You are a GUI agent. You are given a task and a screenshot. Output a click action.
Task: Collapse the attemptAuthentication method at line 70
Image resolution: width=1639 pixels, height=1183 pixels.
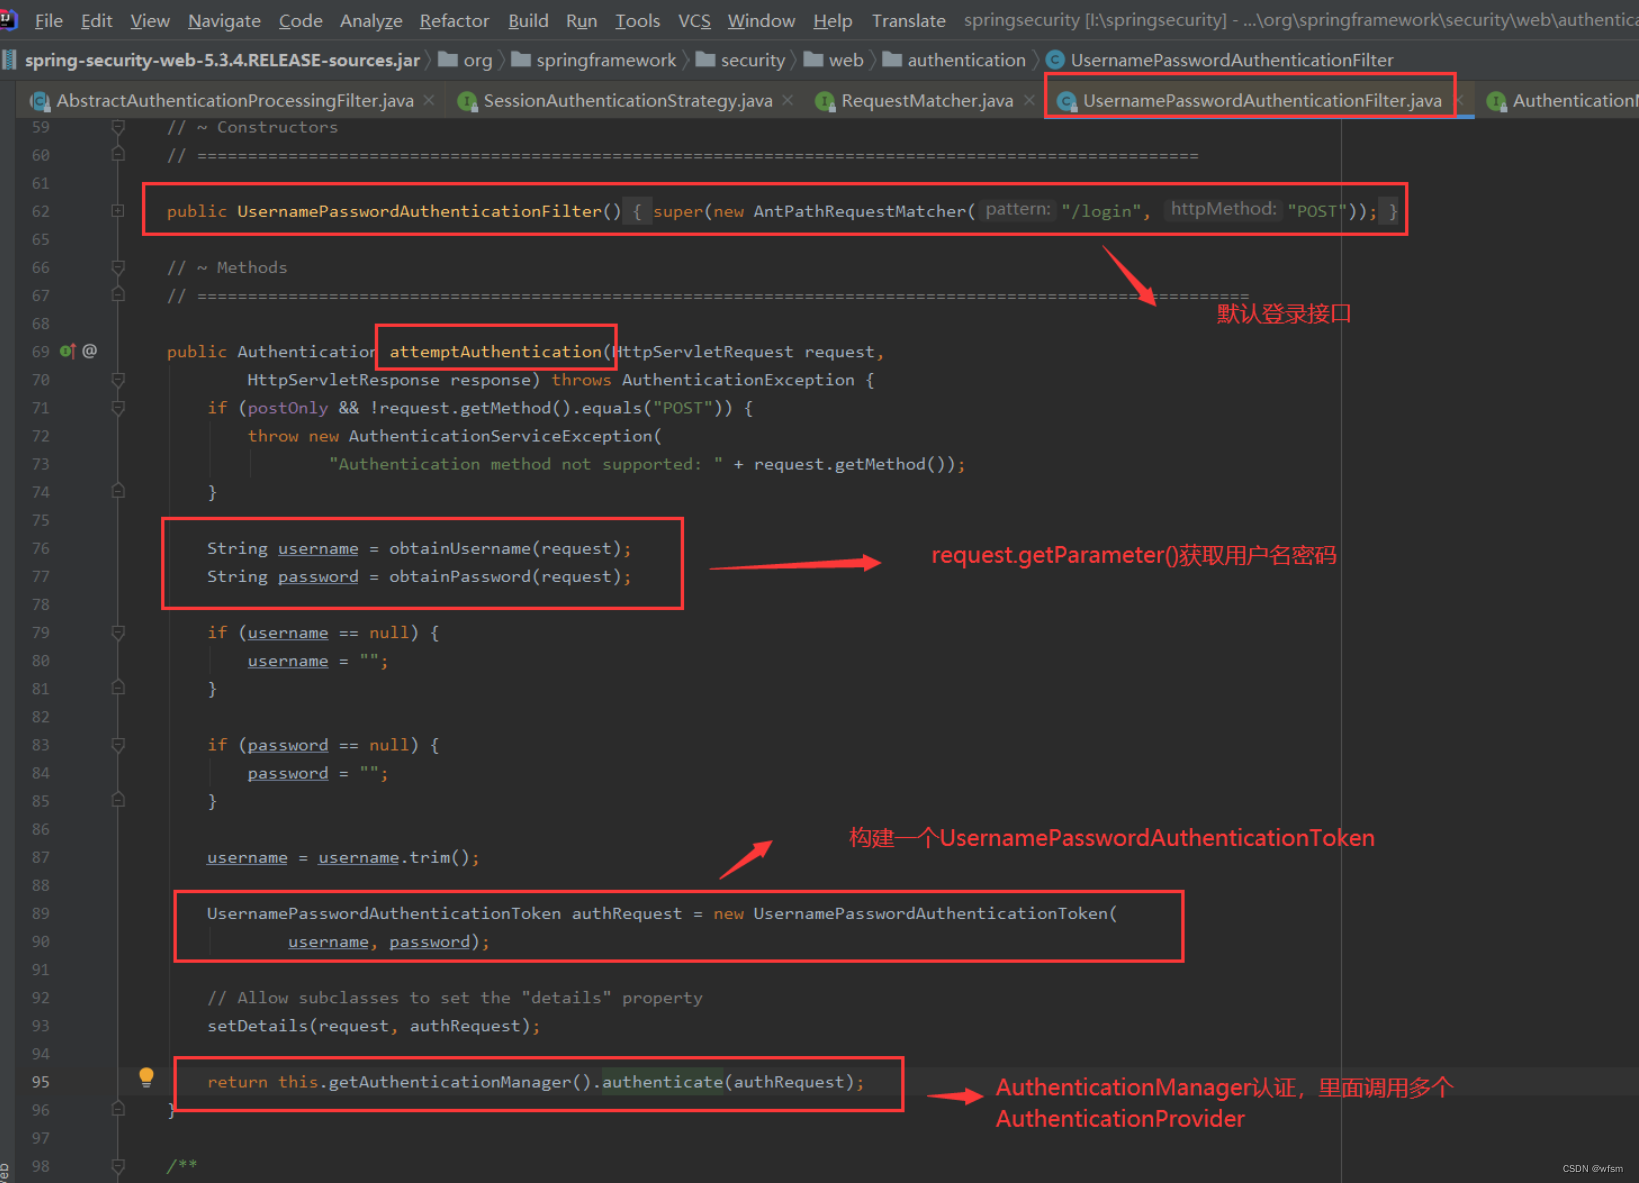tap(118, 379)
